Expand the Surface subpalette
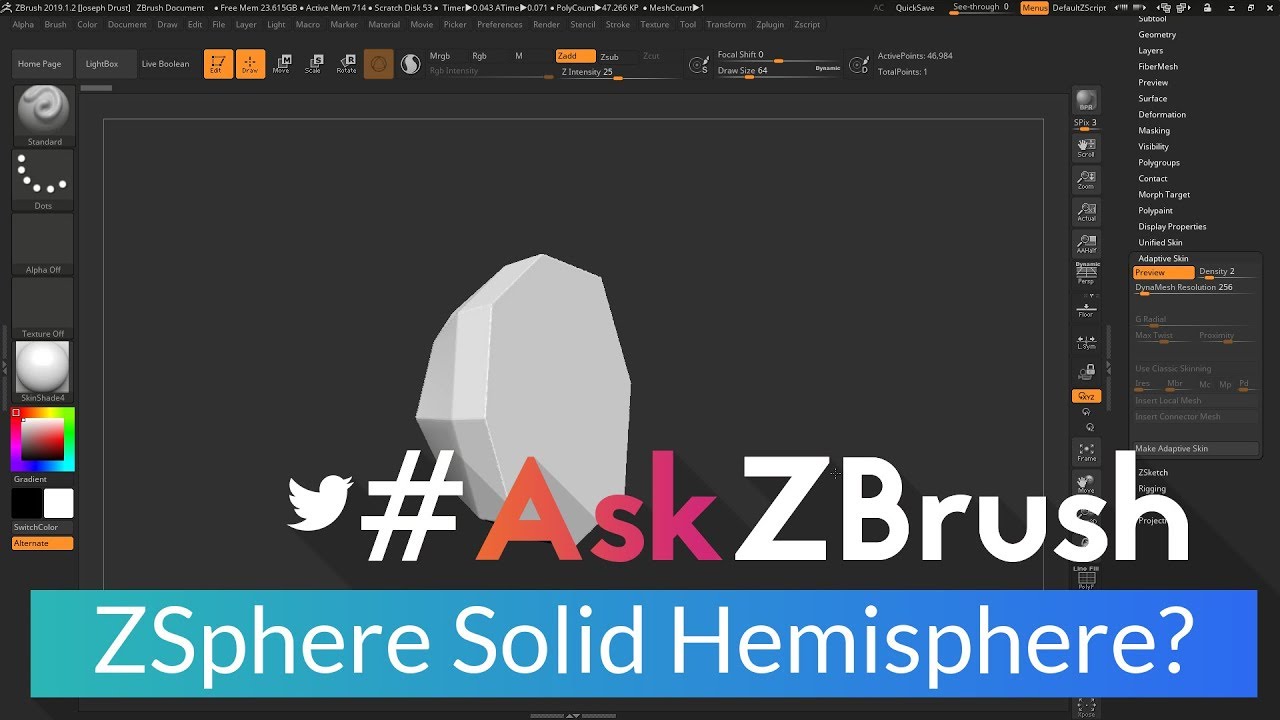The height and width of the screenshot is (720, 1280). 1153,98
